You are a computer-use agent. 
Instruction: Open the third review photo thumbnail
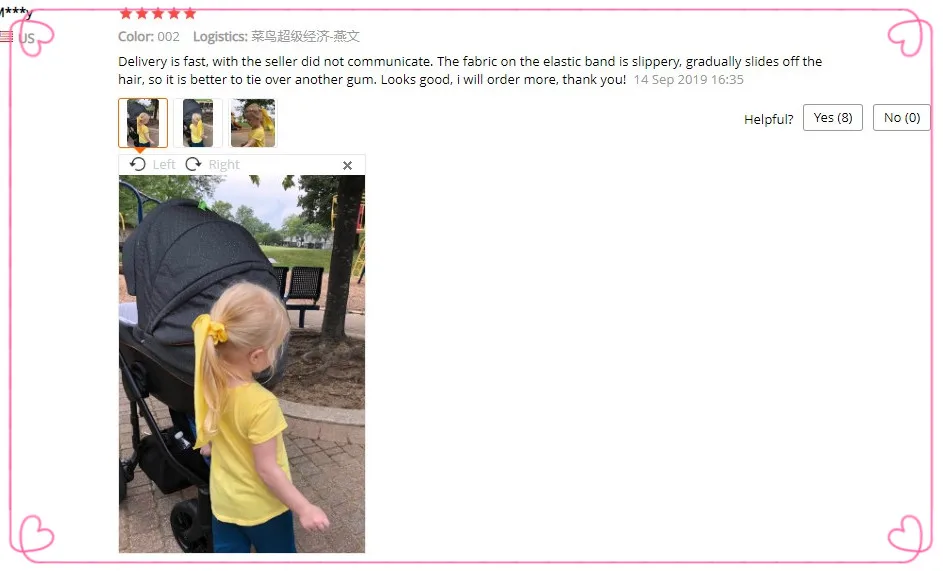point(253,123)
